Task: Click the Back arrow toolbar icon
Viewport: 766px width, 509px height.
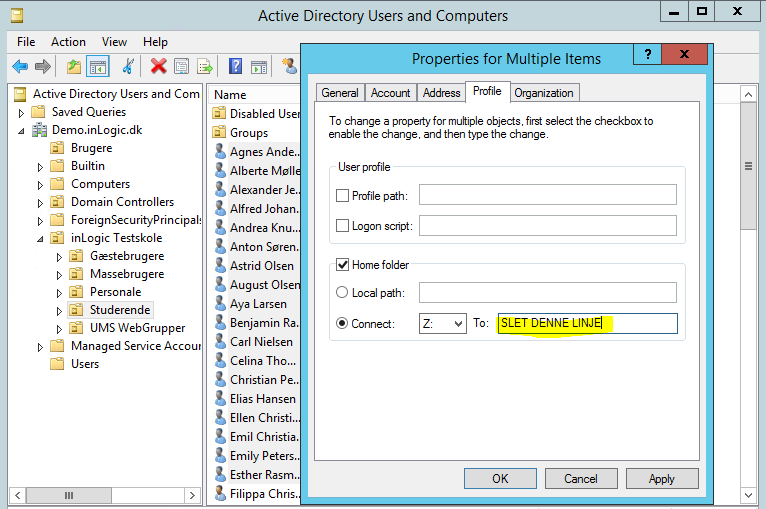Action: tap(20, 67)
